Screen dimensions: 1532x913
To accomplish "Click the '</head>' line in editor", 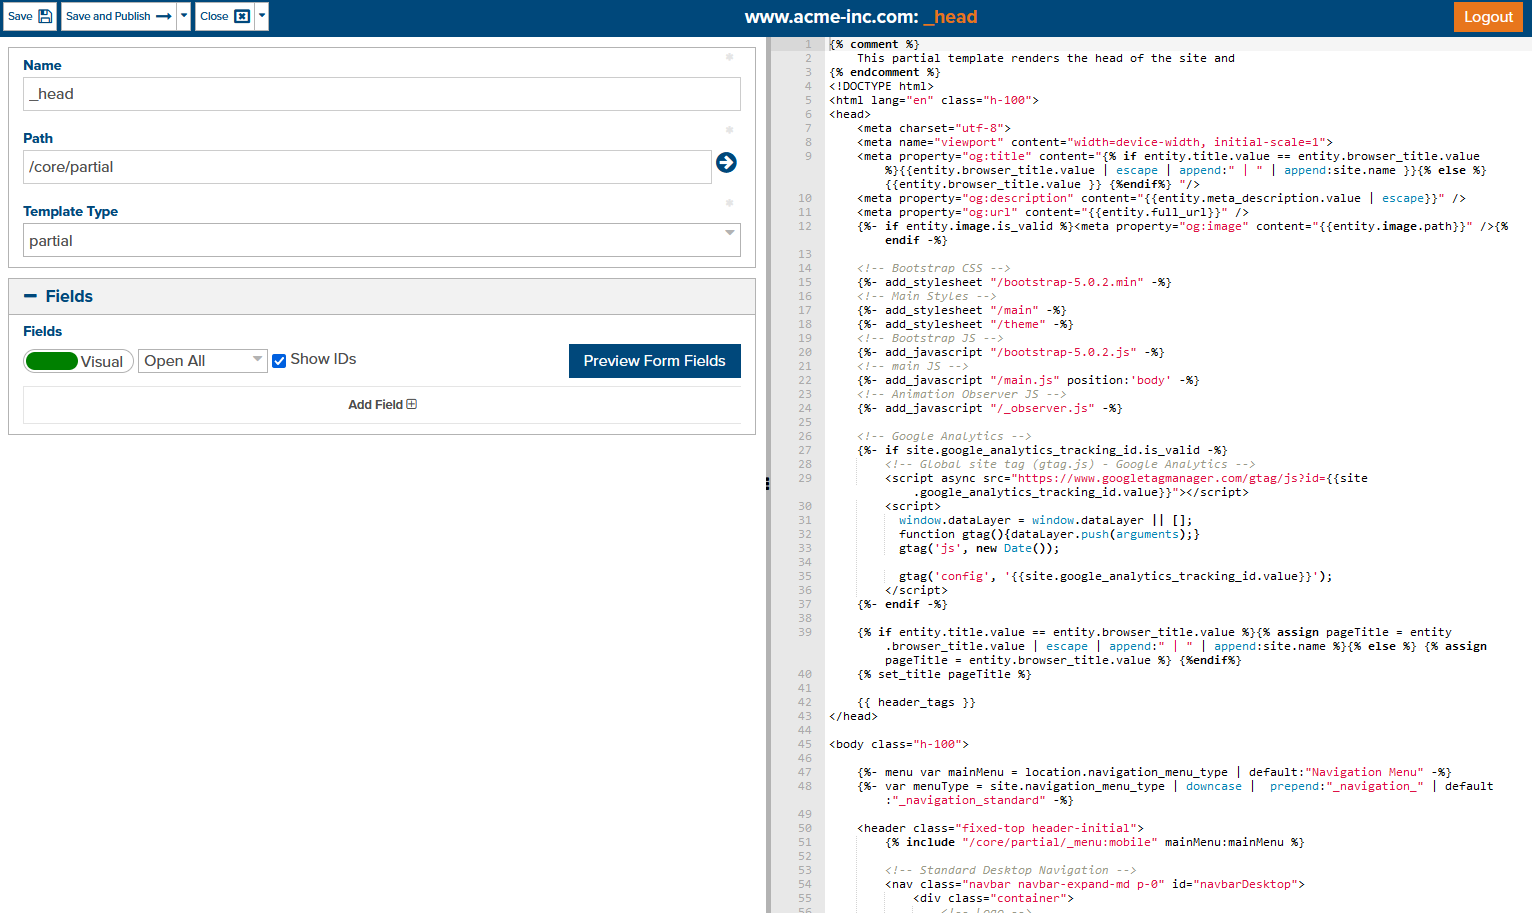I will click(x=853, y=716).
